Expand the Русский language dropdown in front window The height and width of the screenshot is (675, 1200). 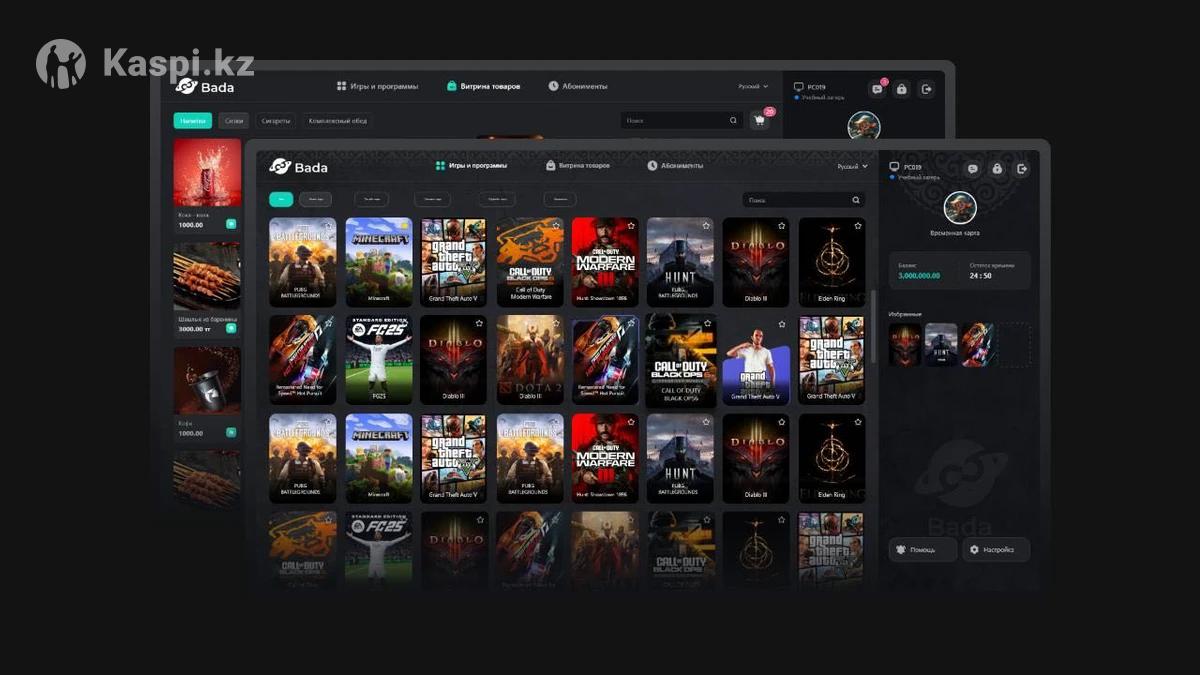[x=852, y=166]
